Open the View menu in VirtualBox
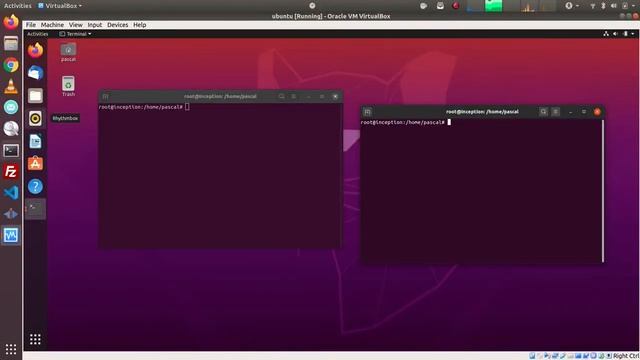Viewport: 640px width, 360px height. coord(76,25)
